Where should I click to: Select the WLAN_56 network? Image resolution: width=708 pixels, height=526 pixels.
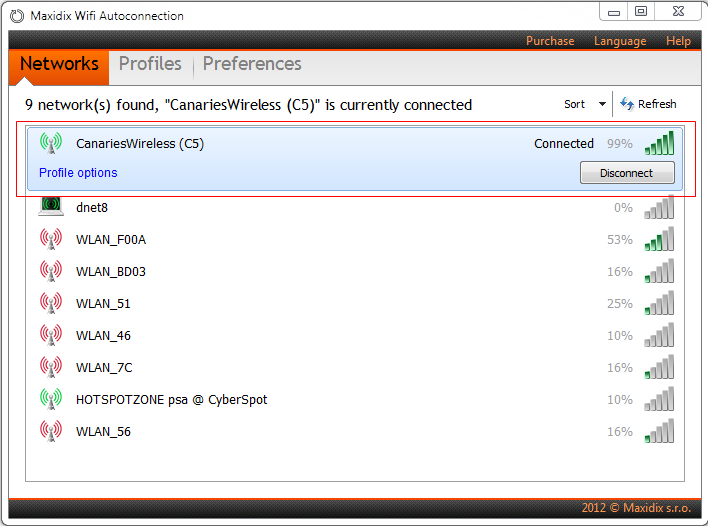[103, 432]
